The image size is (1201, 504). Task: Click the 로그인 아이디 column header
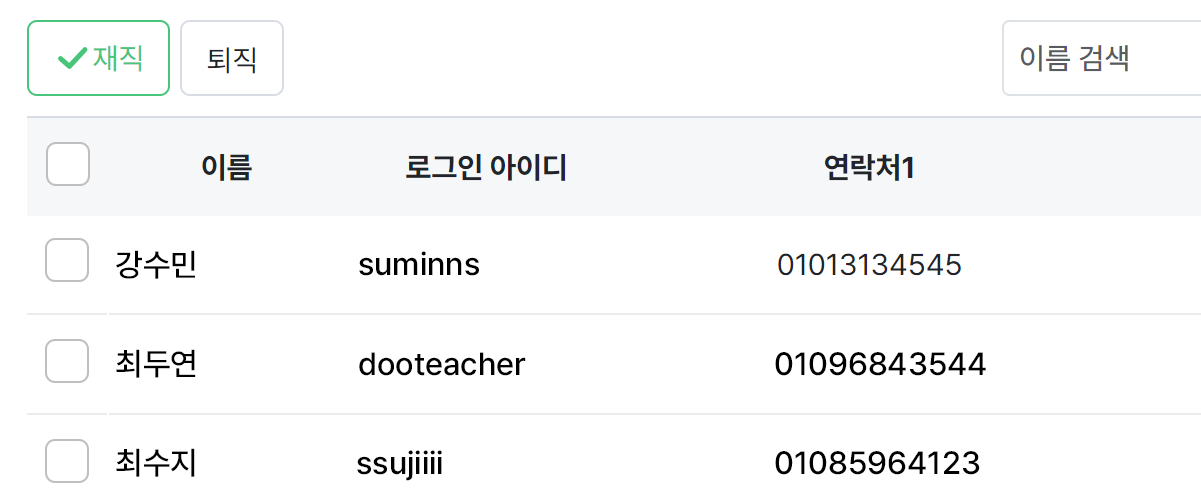pos(486,167)
